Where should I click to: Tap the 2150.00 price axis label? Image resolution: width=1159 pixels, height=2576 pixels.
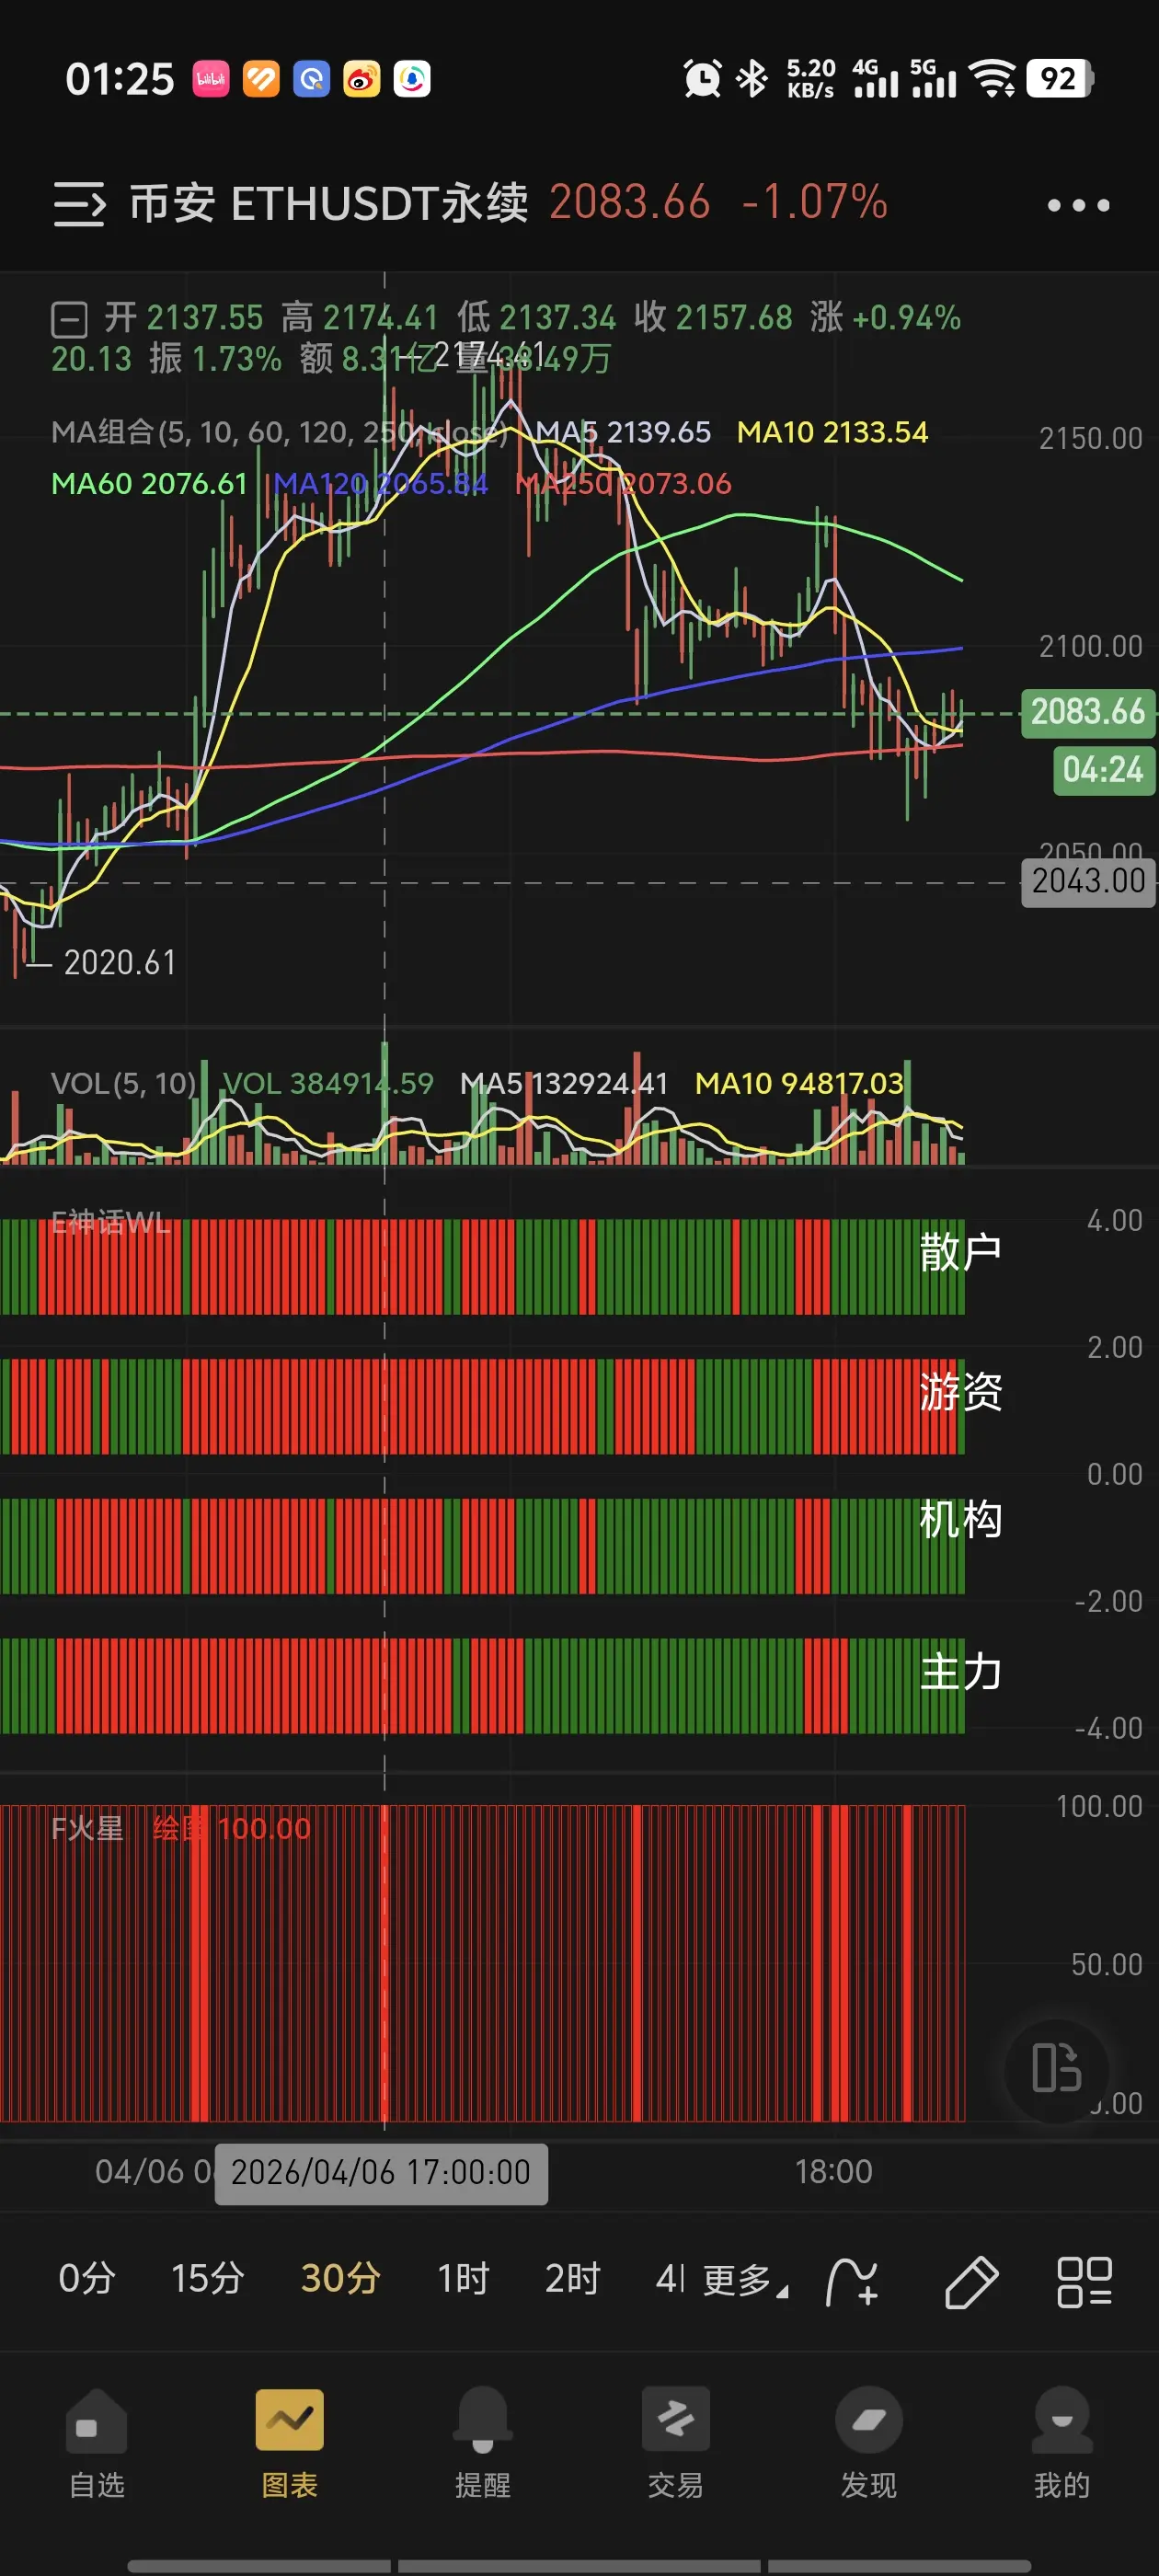coord(1090,439)
